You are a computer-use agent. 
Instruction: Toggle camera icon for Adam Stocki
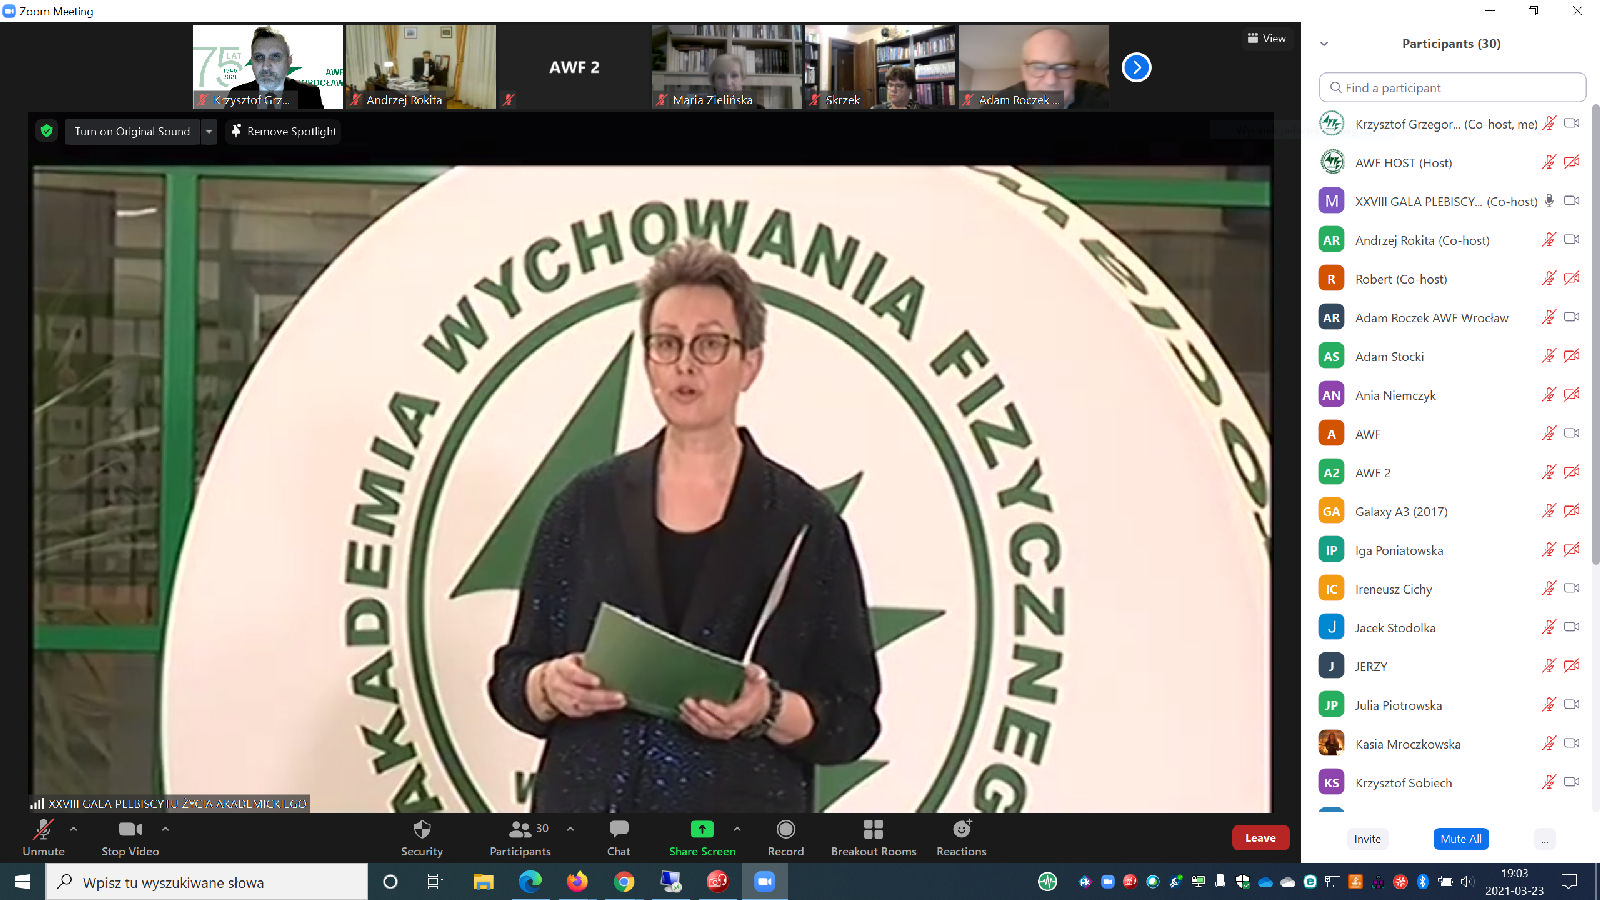tap(1572, 356)
